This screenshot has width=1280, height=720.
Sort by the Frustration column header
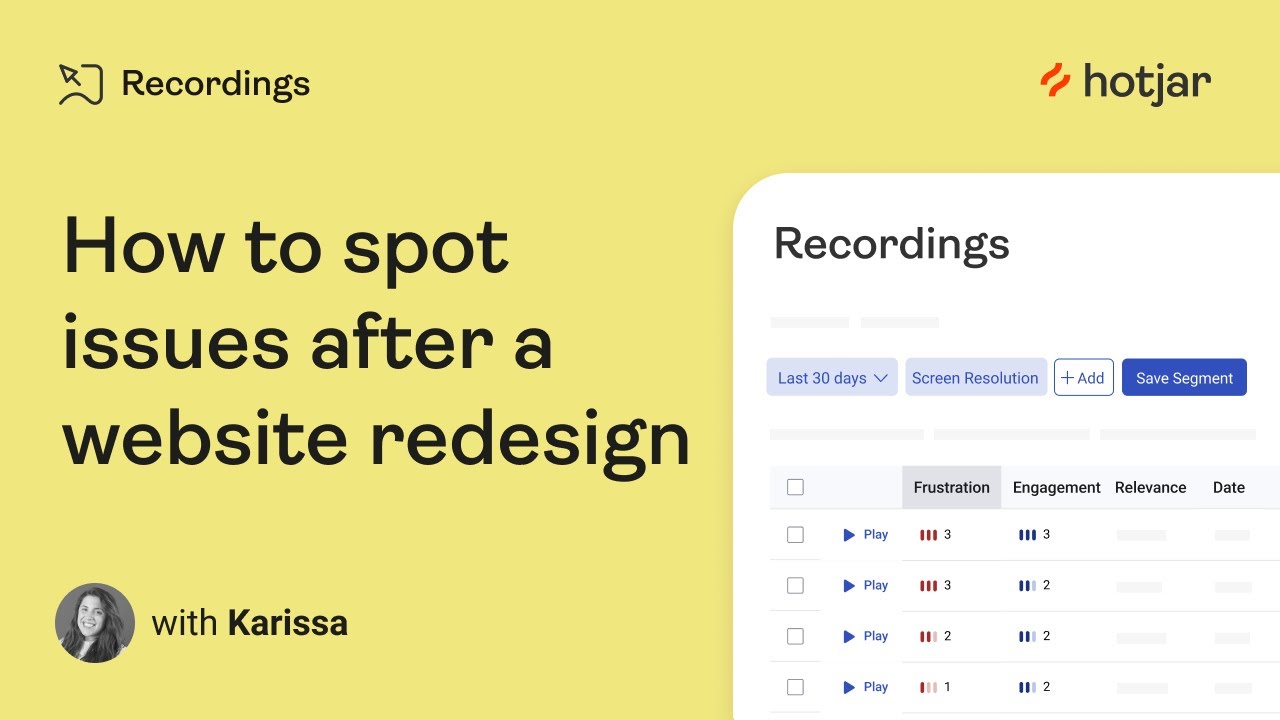tap(951, 488)
